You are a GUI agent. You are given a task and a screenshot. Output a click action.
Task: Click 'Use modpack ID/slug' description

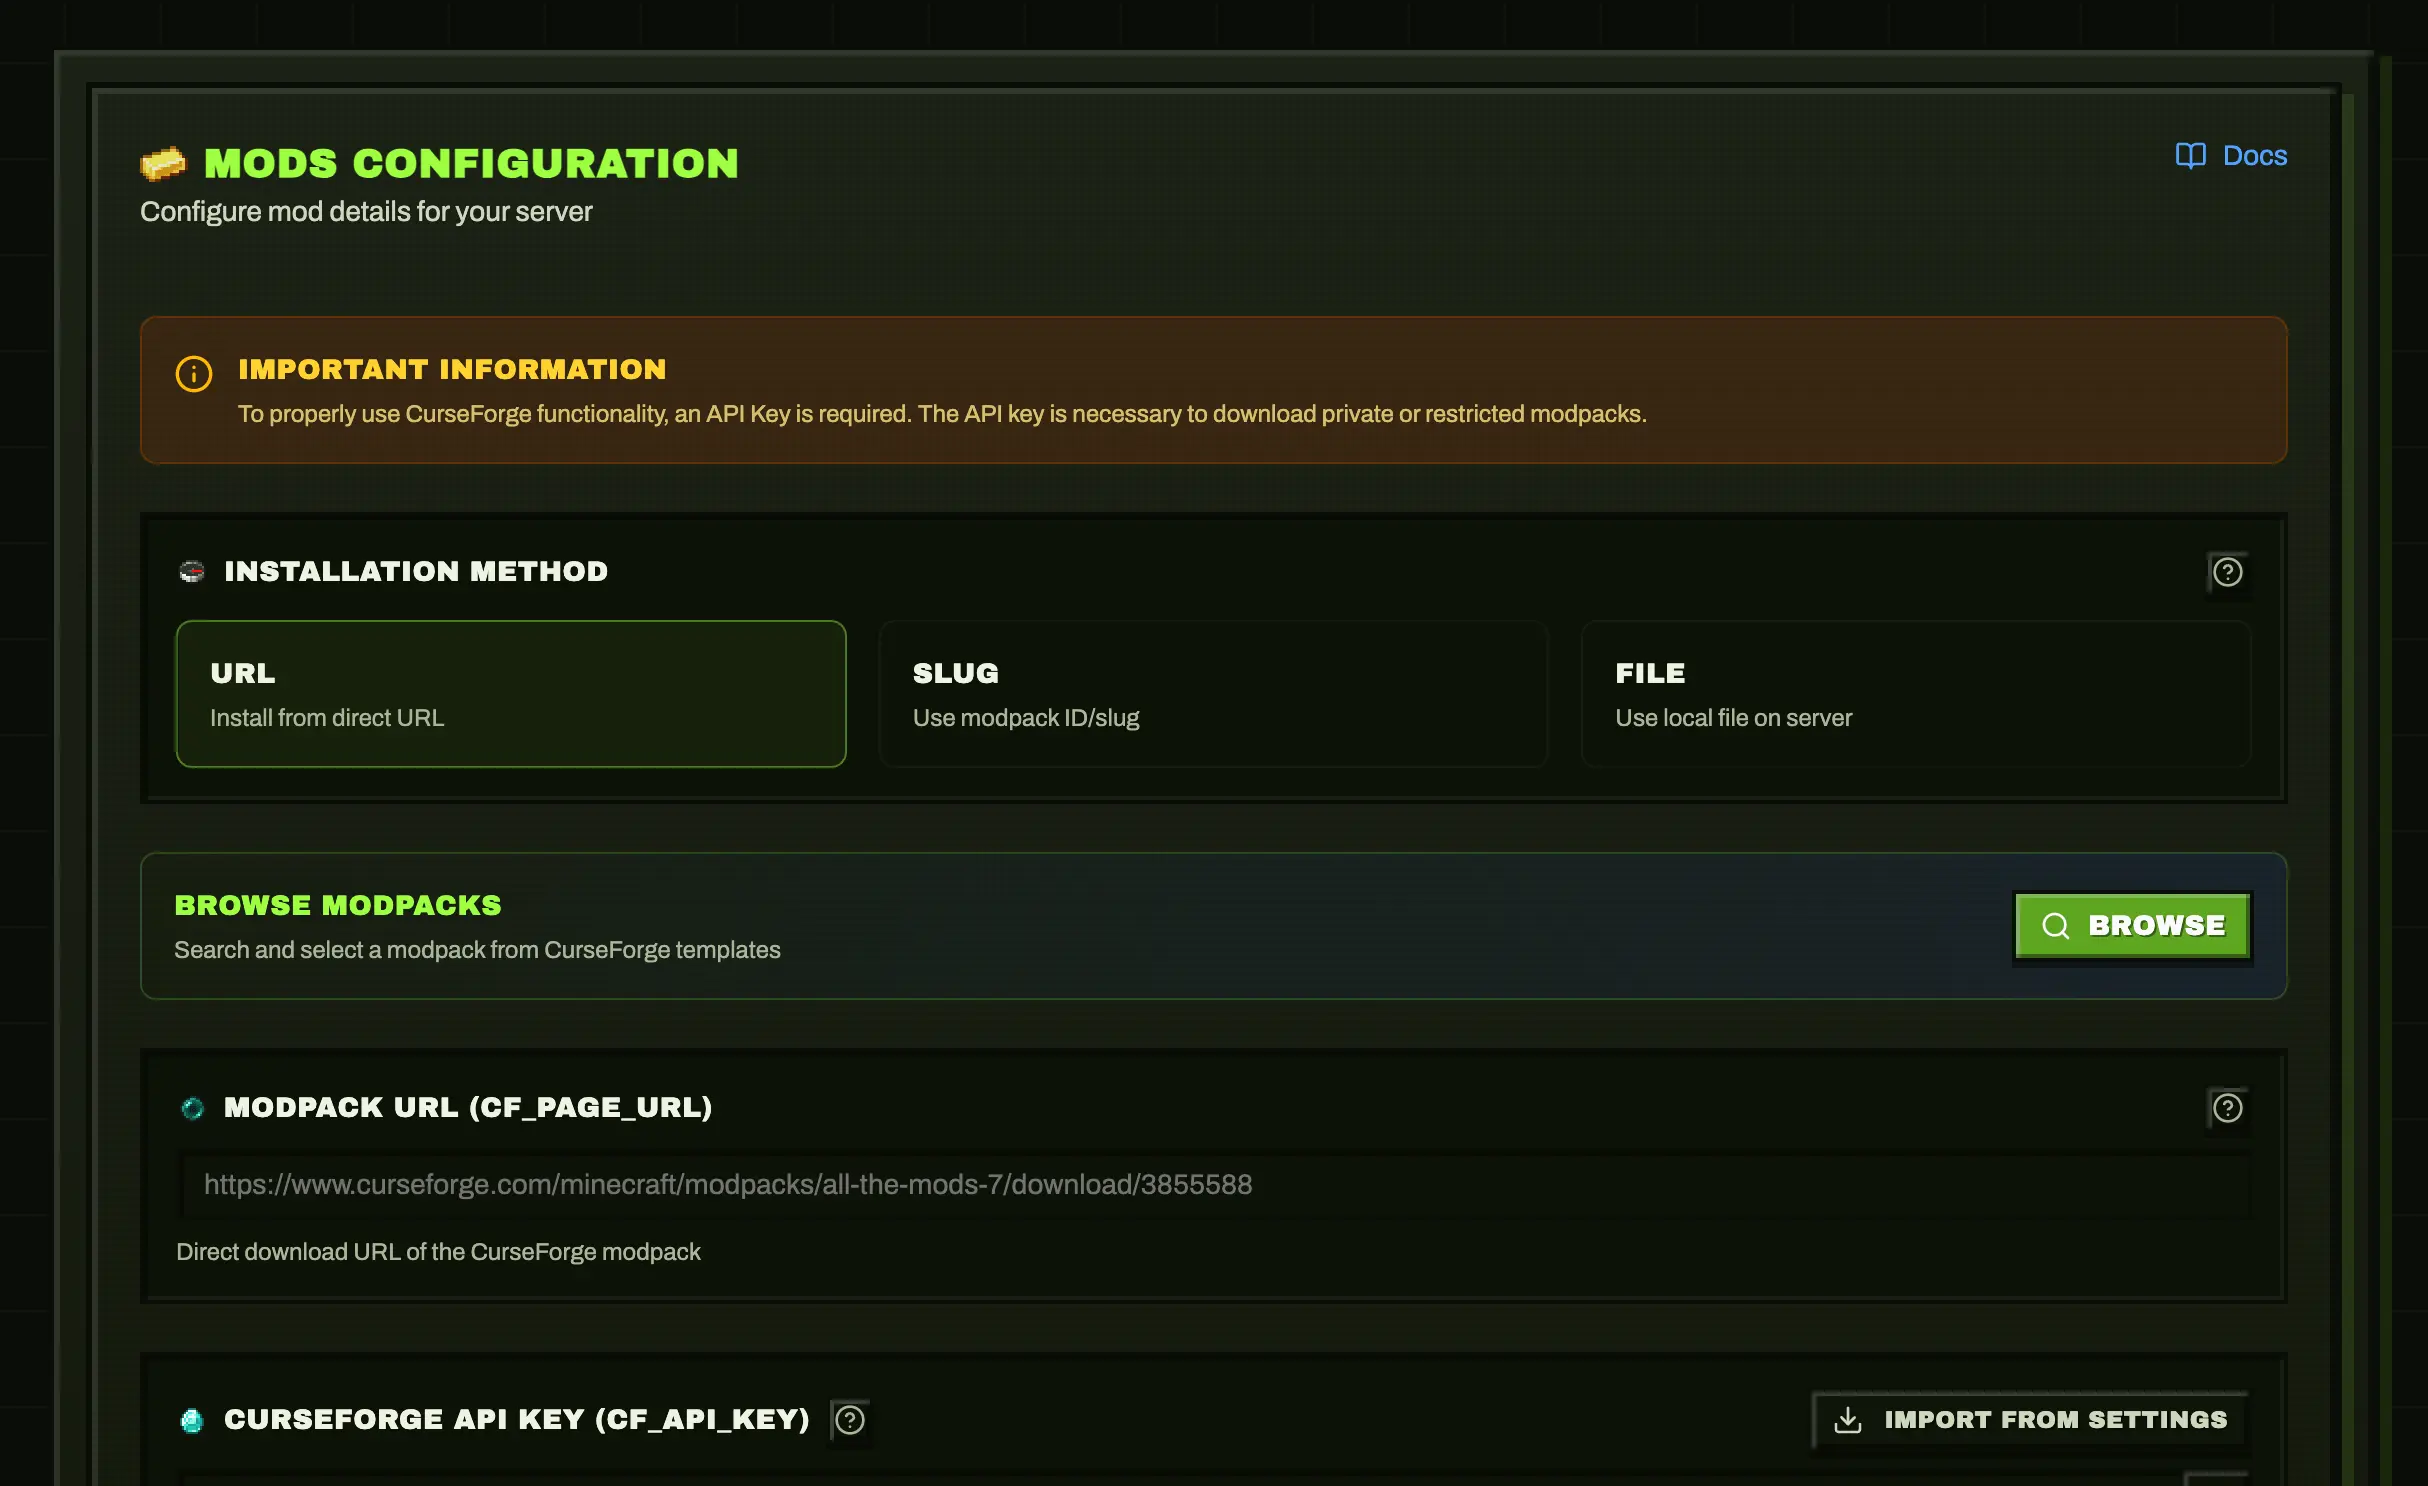(1026, 718)
